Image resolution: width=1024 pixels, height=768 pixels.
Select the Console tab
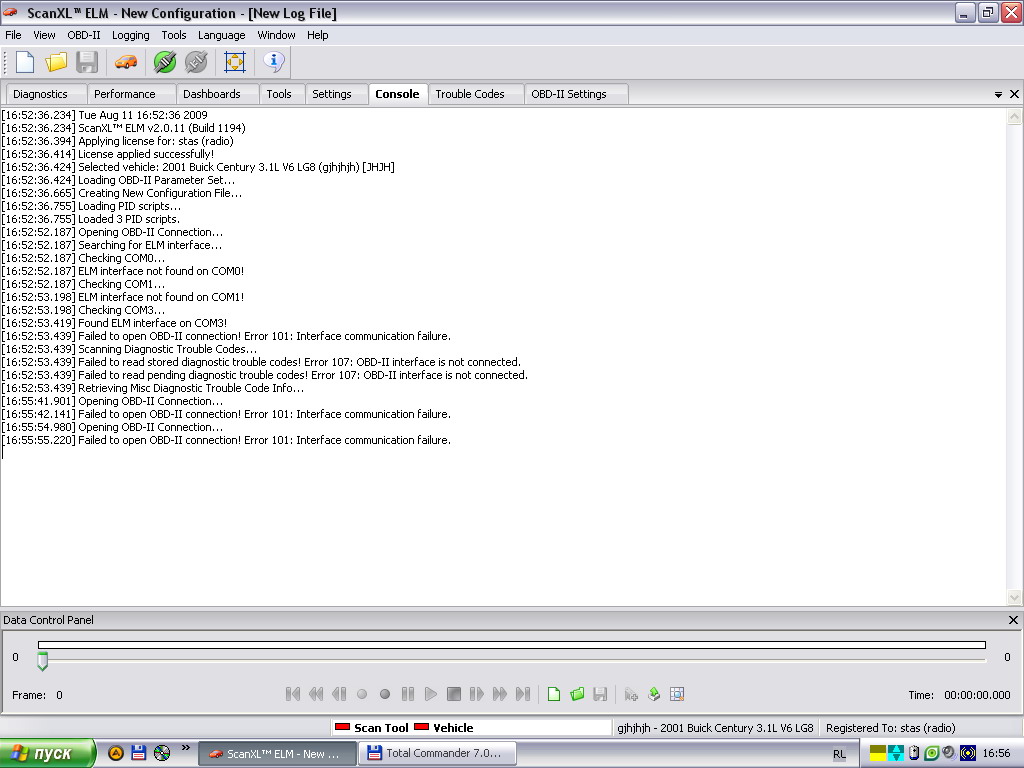397,94
